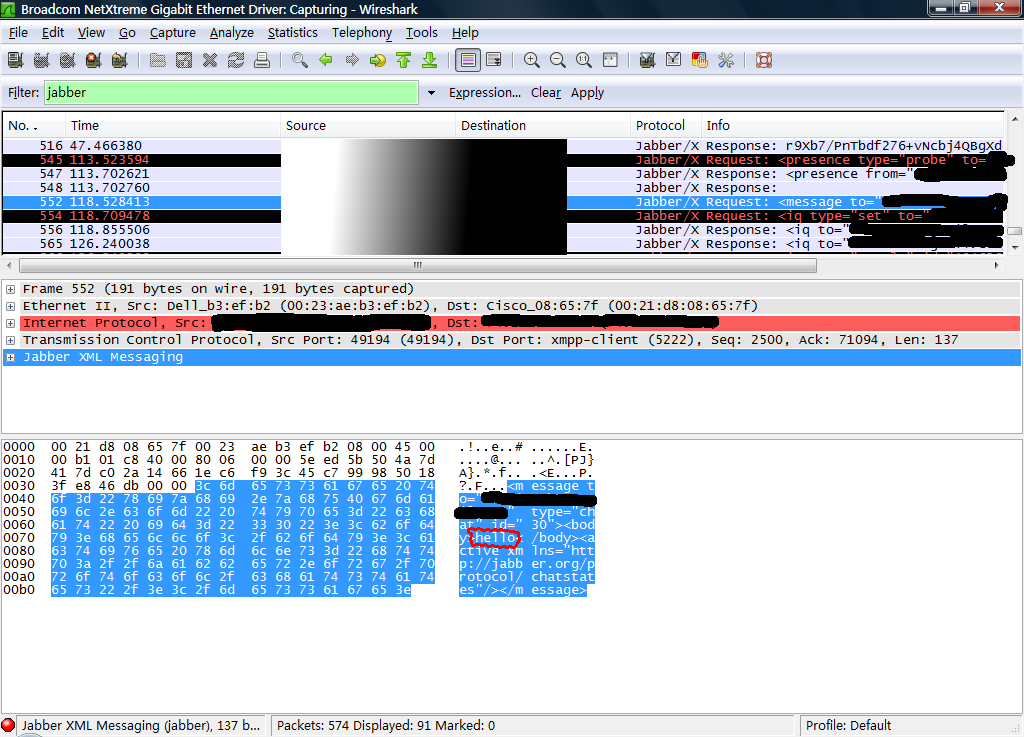Viewport: 1024px width, 737px height.
Task: Open the Filter label dialog
Action: 24,93
